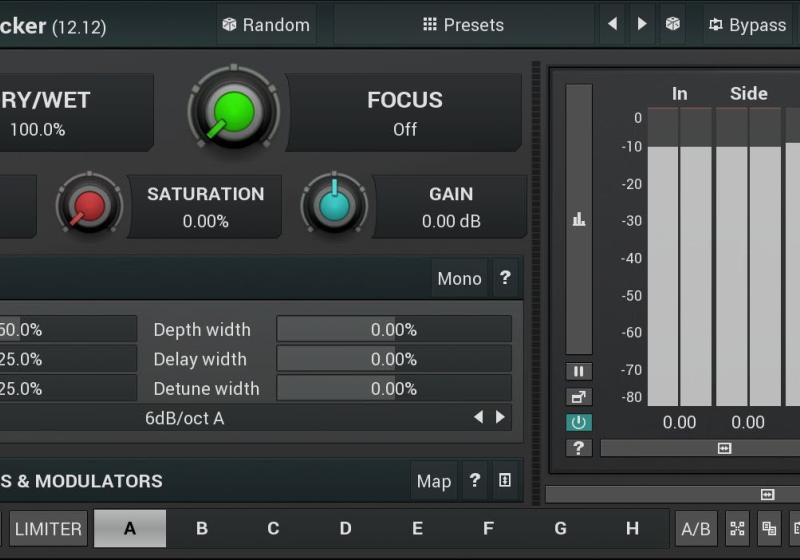Select the GAIN 0.00 dB field
Viewport: 800px width, 560px height.
point(451,207)
